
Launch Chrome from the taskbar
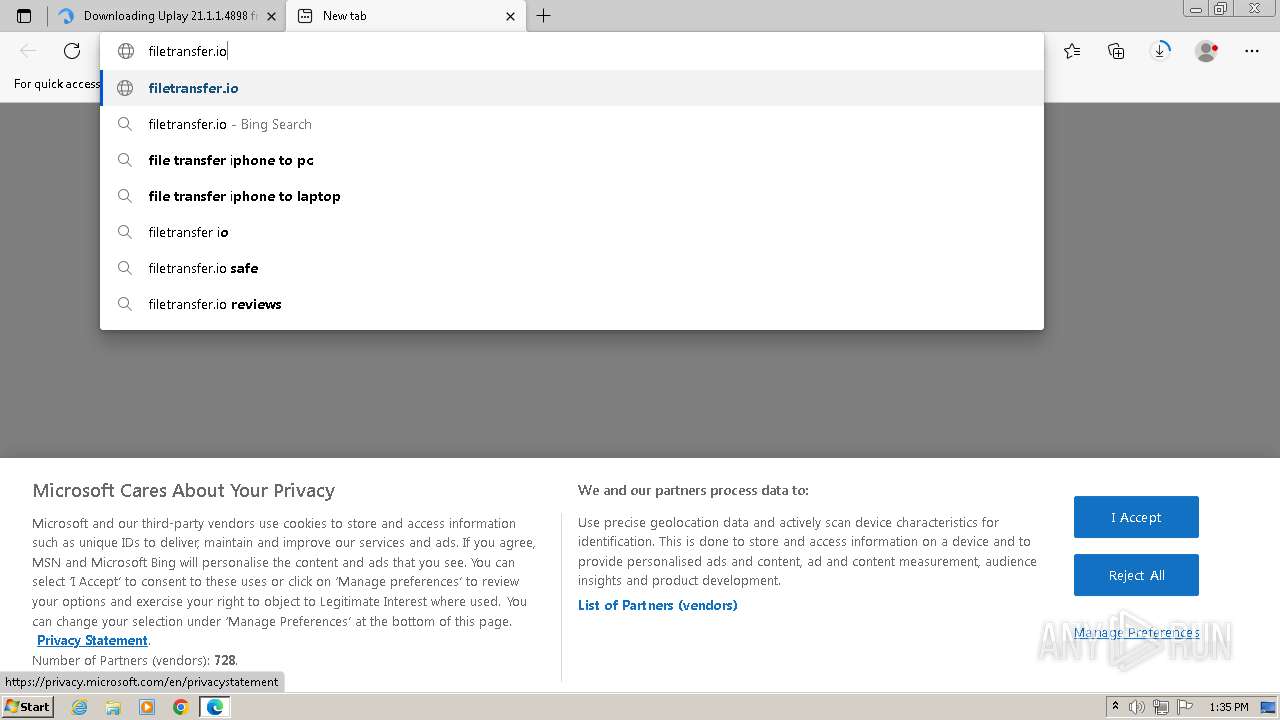pos(180,707)
